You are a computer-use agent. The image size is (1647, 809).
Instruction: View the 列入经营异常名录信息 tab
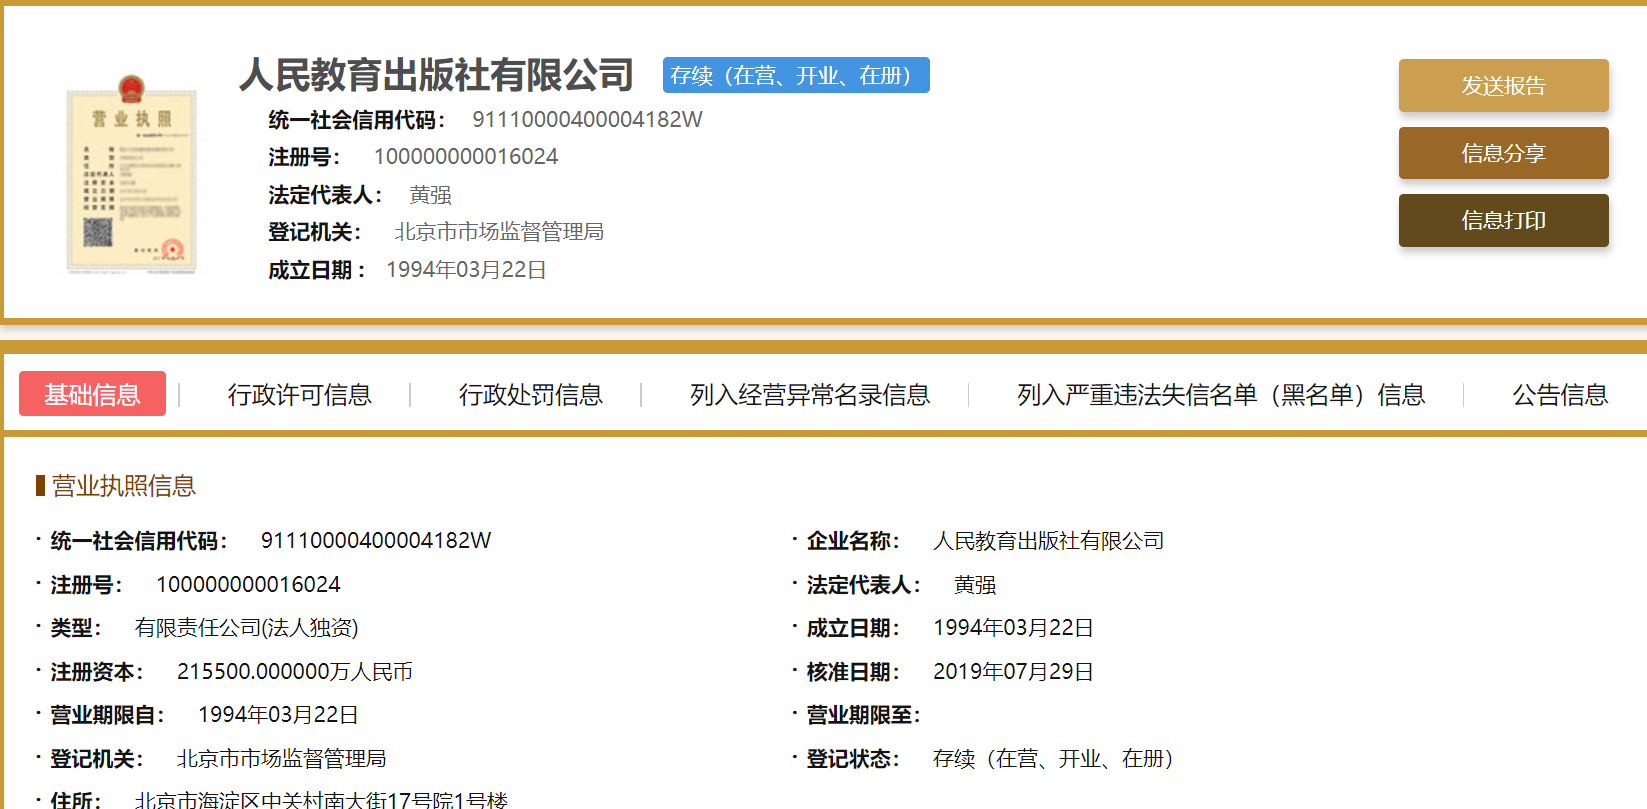(809, 395)
